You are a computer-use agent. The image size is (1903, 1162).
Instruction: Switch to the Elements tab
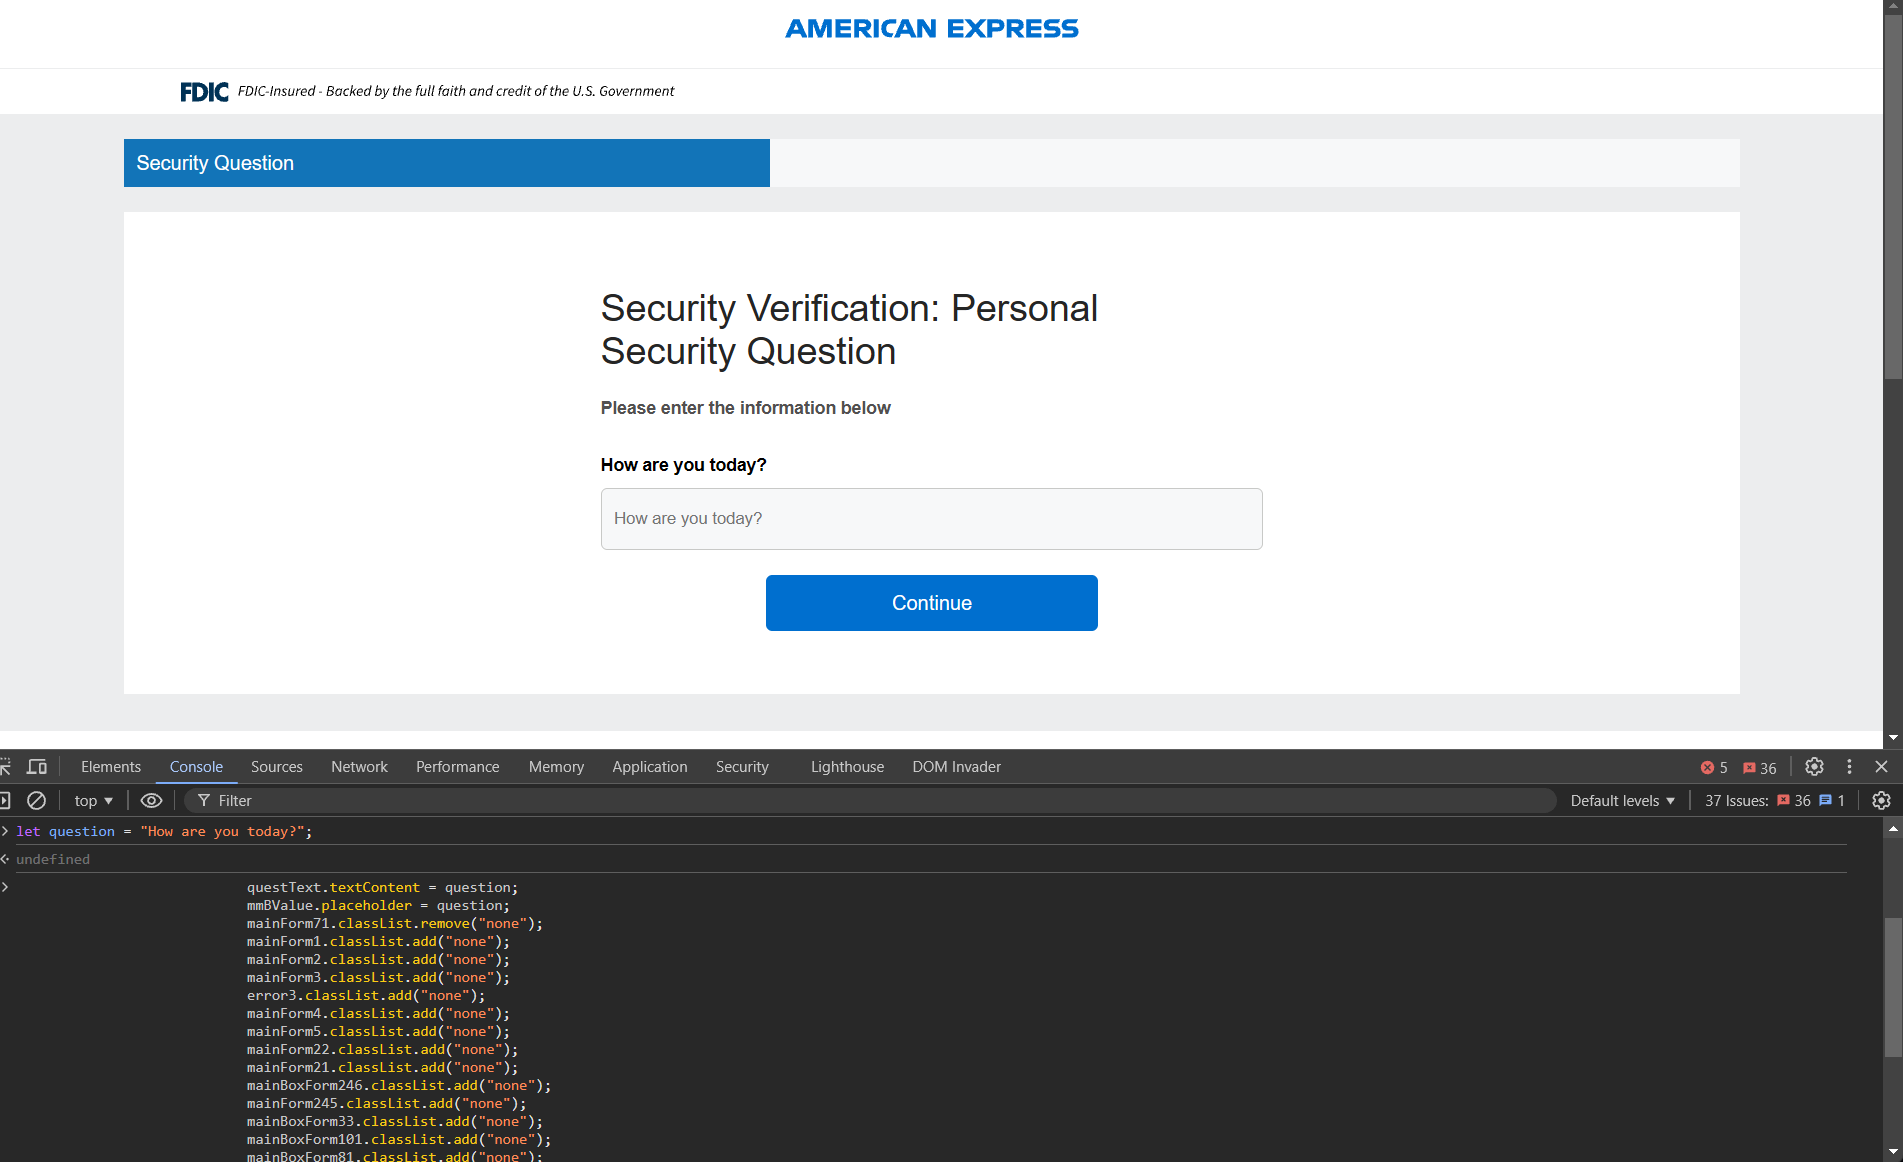(111, 767)
